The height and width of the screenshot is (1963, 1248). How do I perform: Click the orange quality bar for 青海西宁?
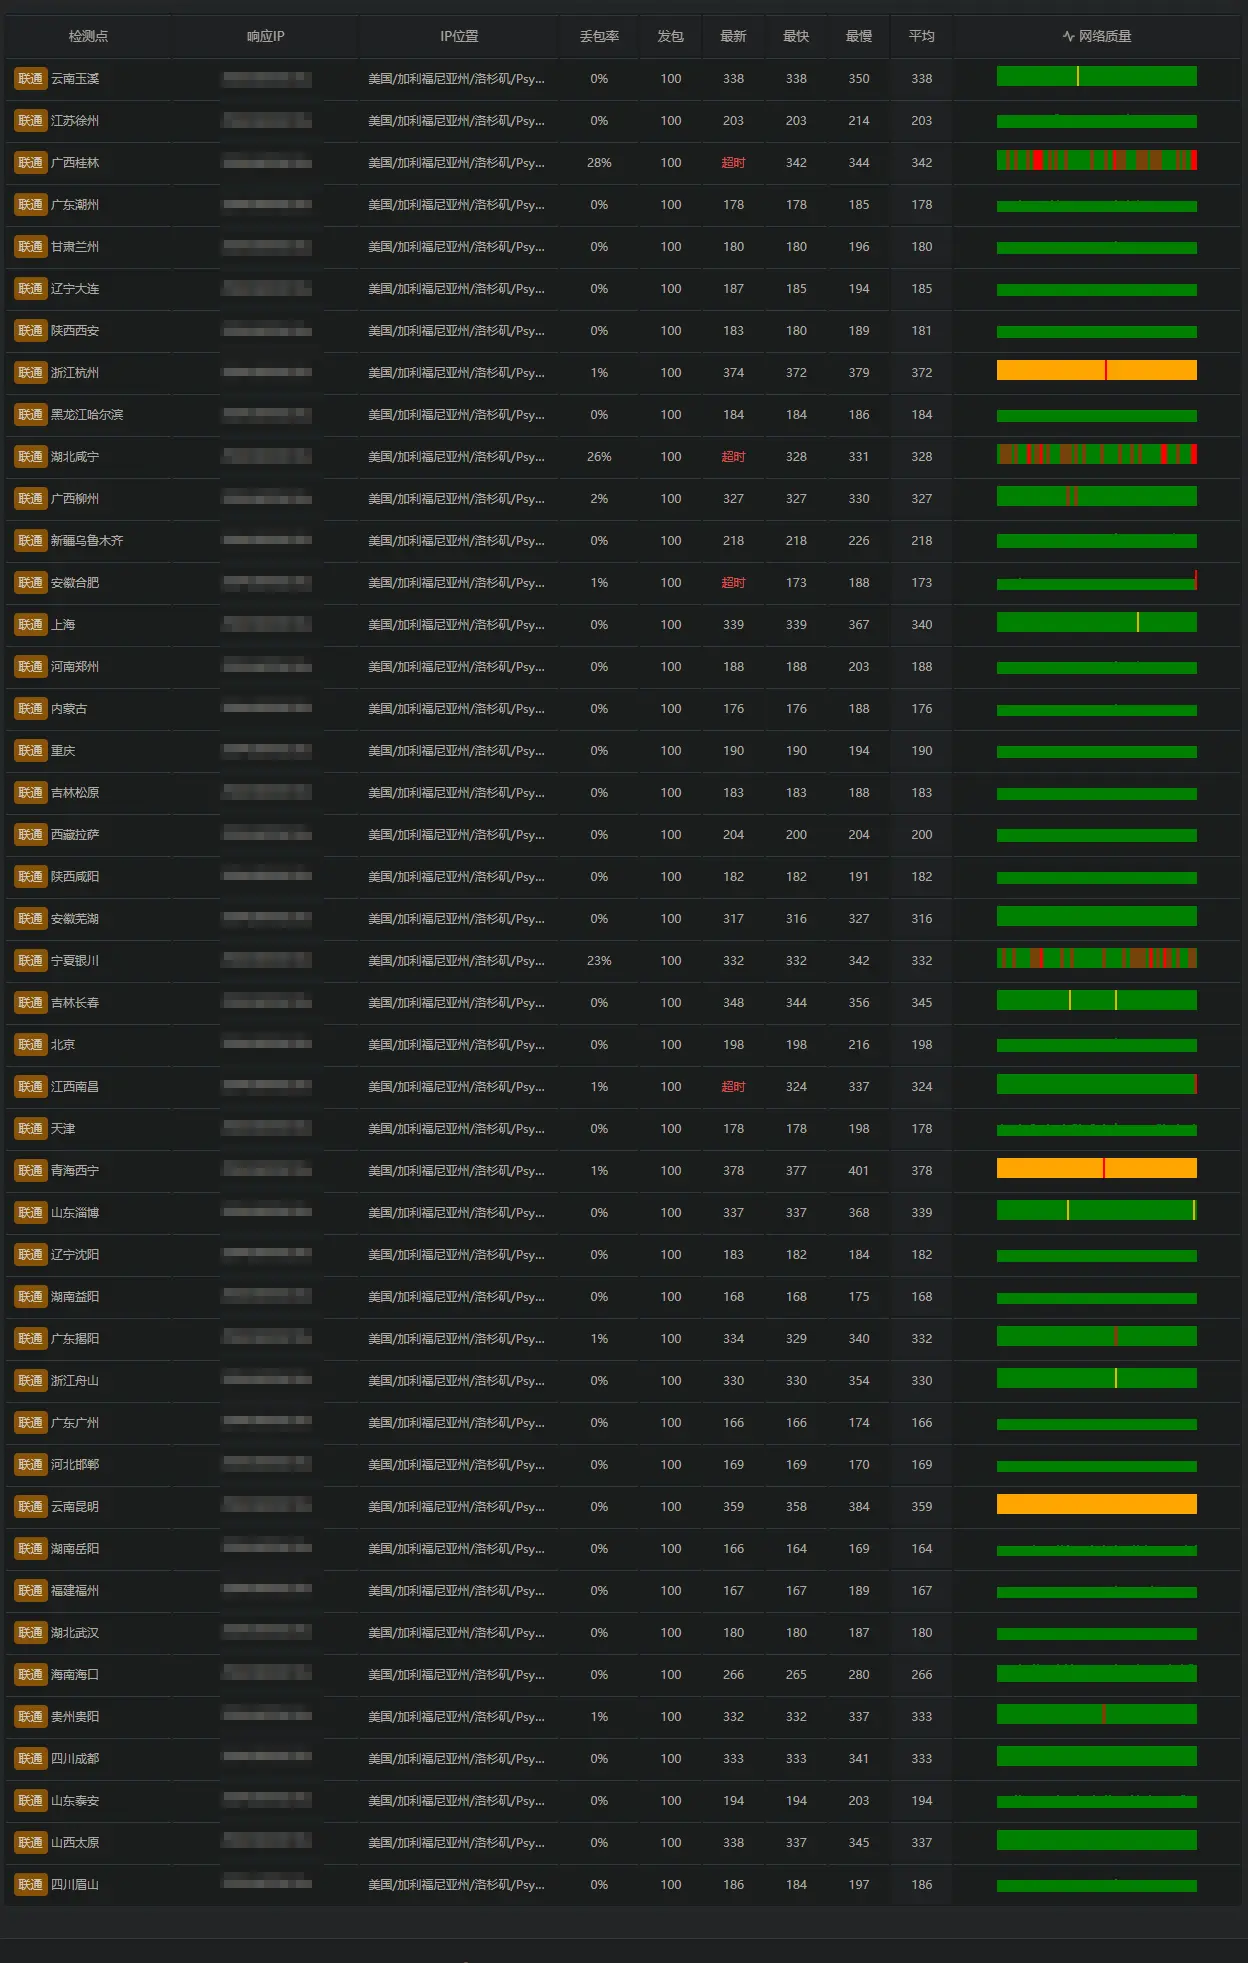point(1096,1169)
